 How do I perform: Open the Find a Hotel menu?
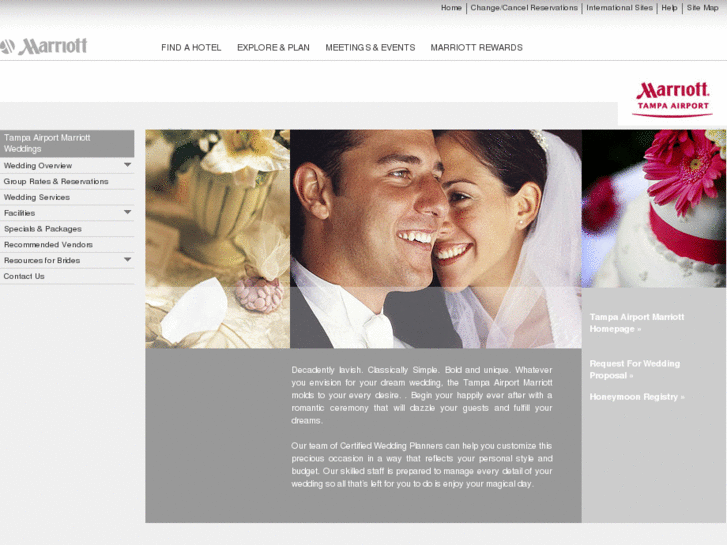191,47
